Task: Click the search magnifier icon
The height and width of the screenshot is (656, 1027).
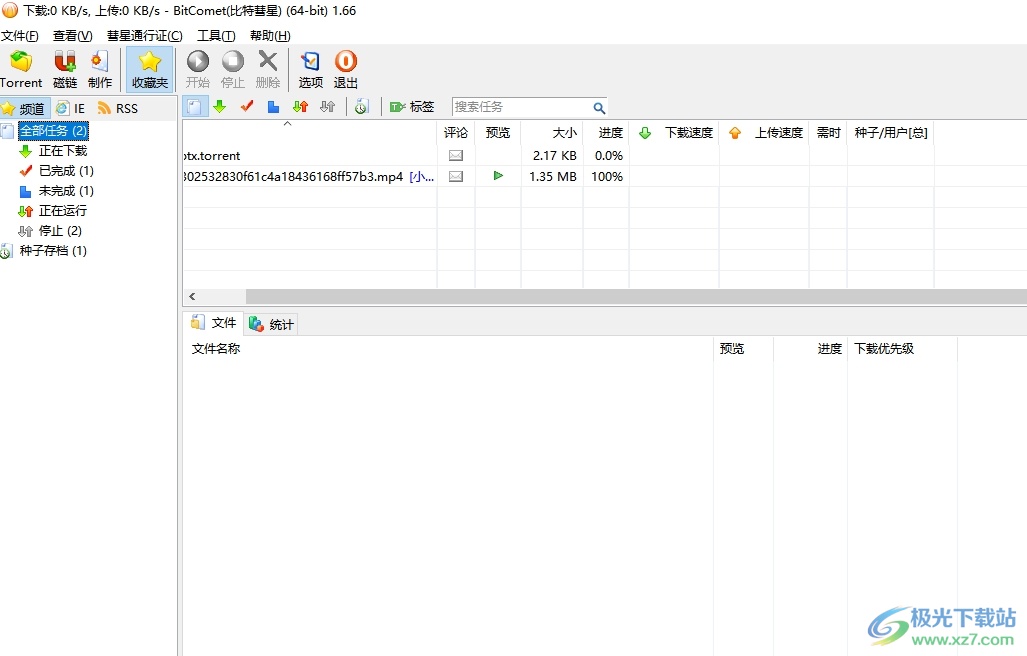Action: 599,107
